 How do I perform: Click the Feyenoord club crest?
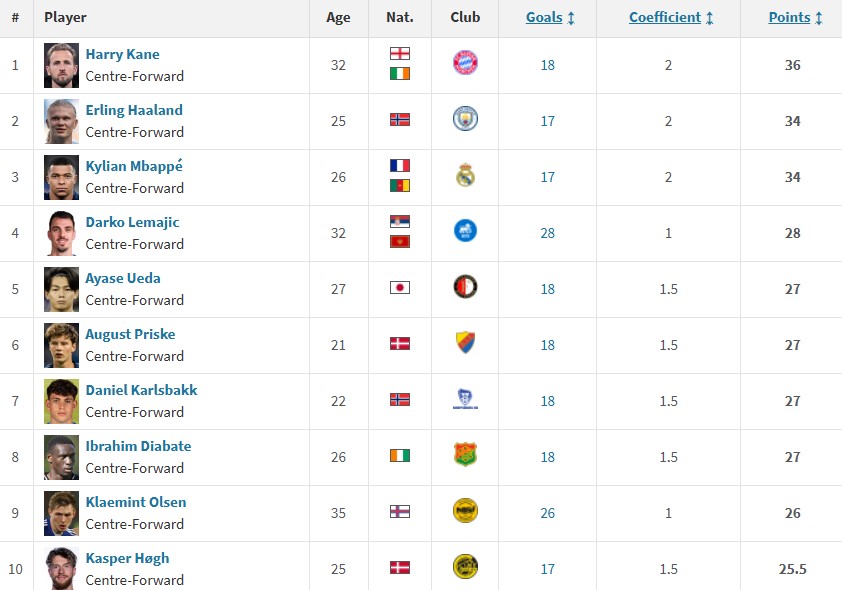click(465, 287)
